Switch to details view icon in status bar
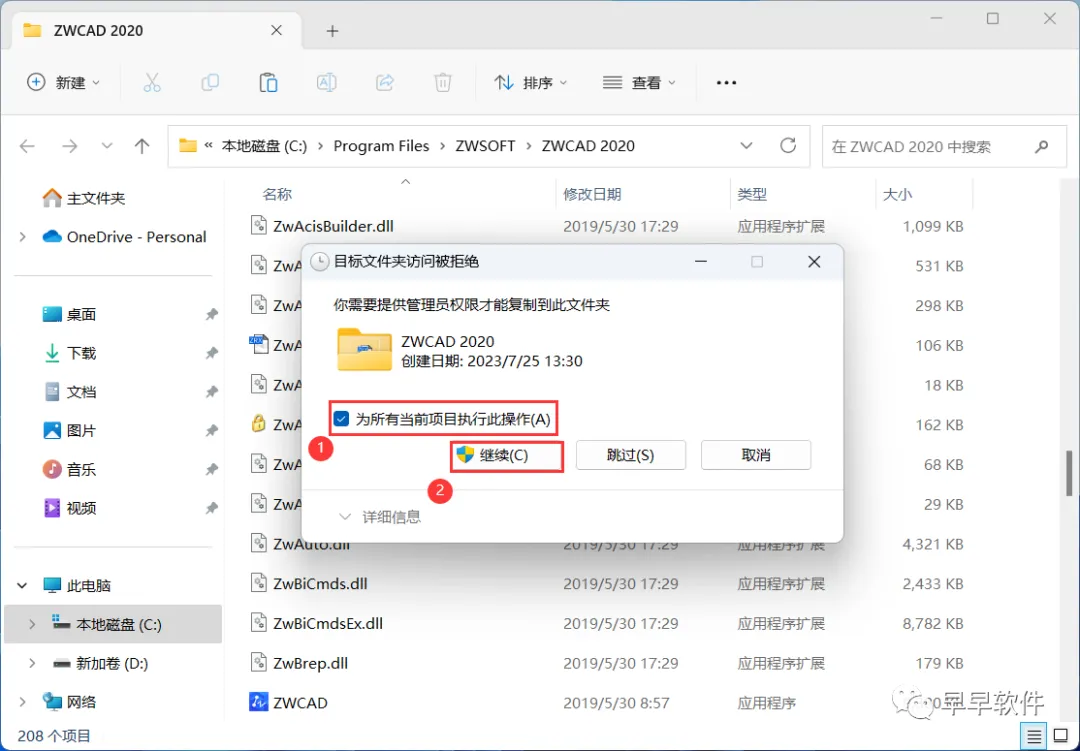Image resolution: width=1080 pixels, height=751 pixels. click(x=1034, y=737)
